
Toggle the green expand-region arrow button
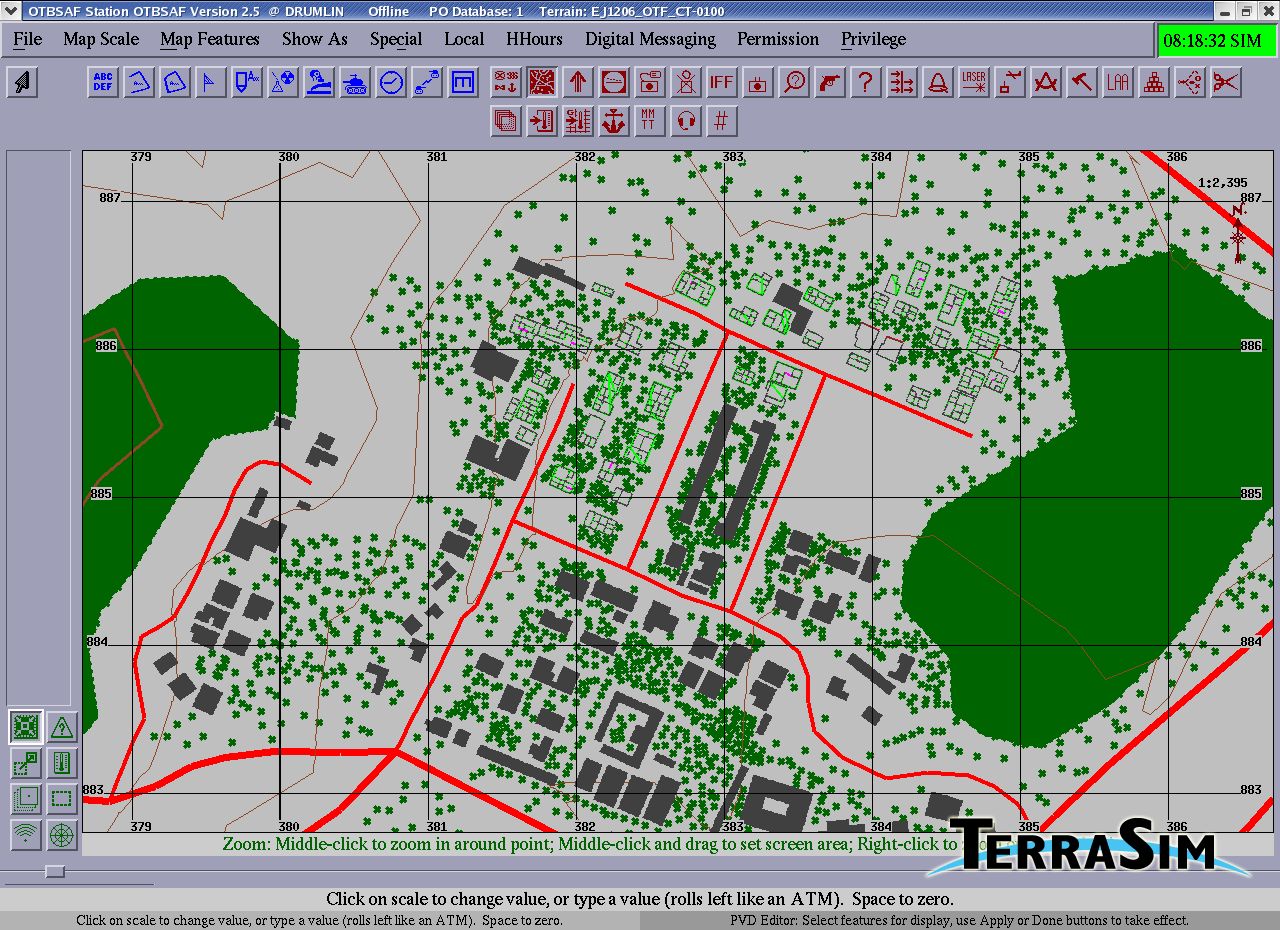coord(26,763)
